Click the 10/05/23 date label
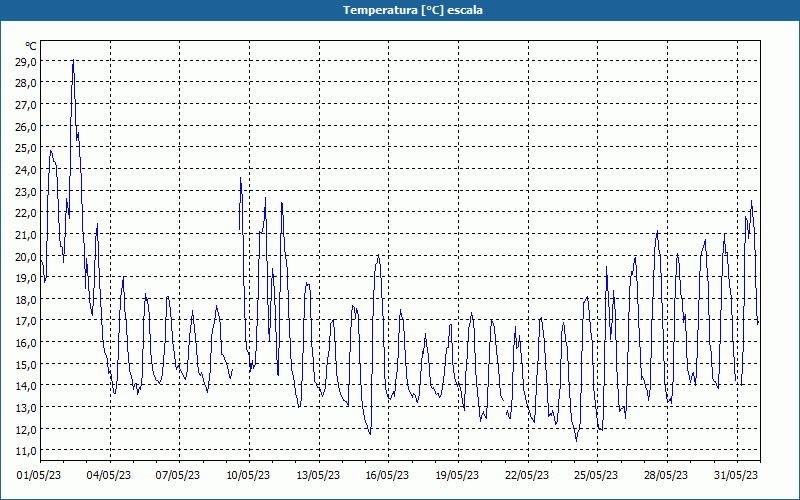 248,475
